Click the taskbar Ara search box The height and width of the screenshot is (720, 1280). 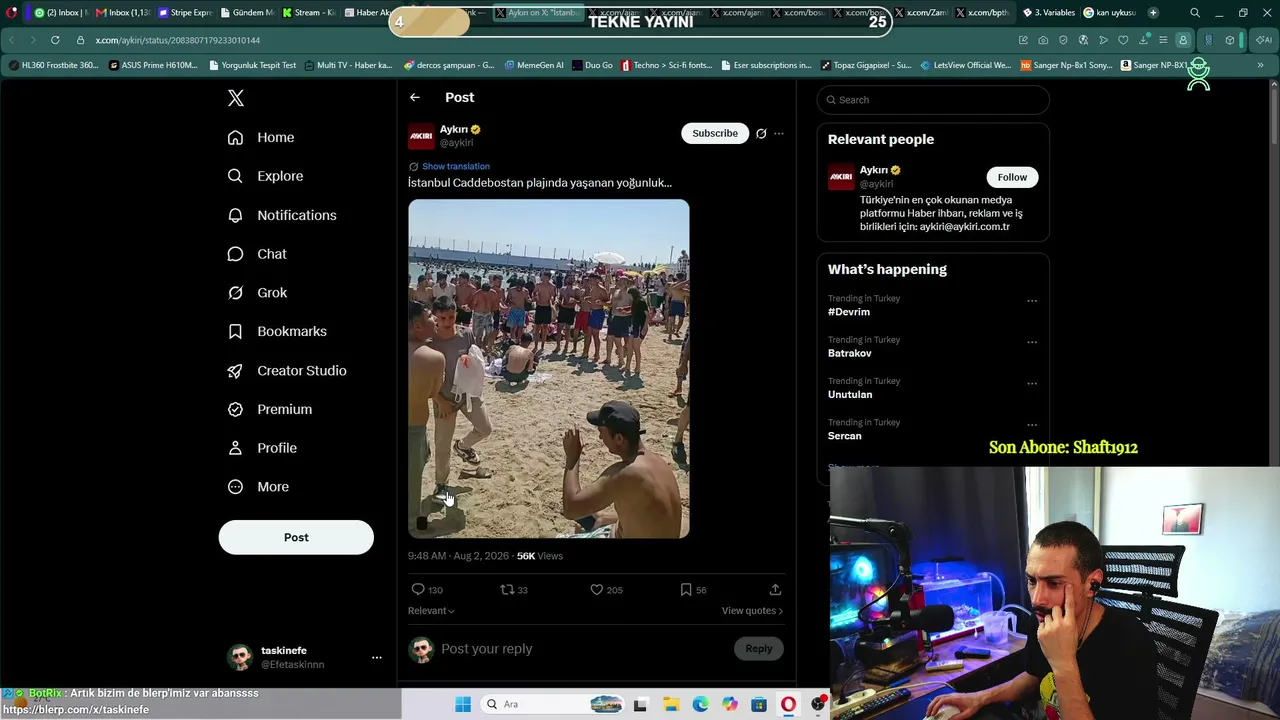(554, 704)
